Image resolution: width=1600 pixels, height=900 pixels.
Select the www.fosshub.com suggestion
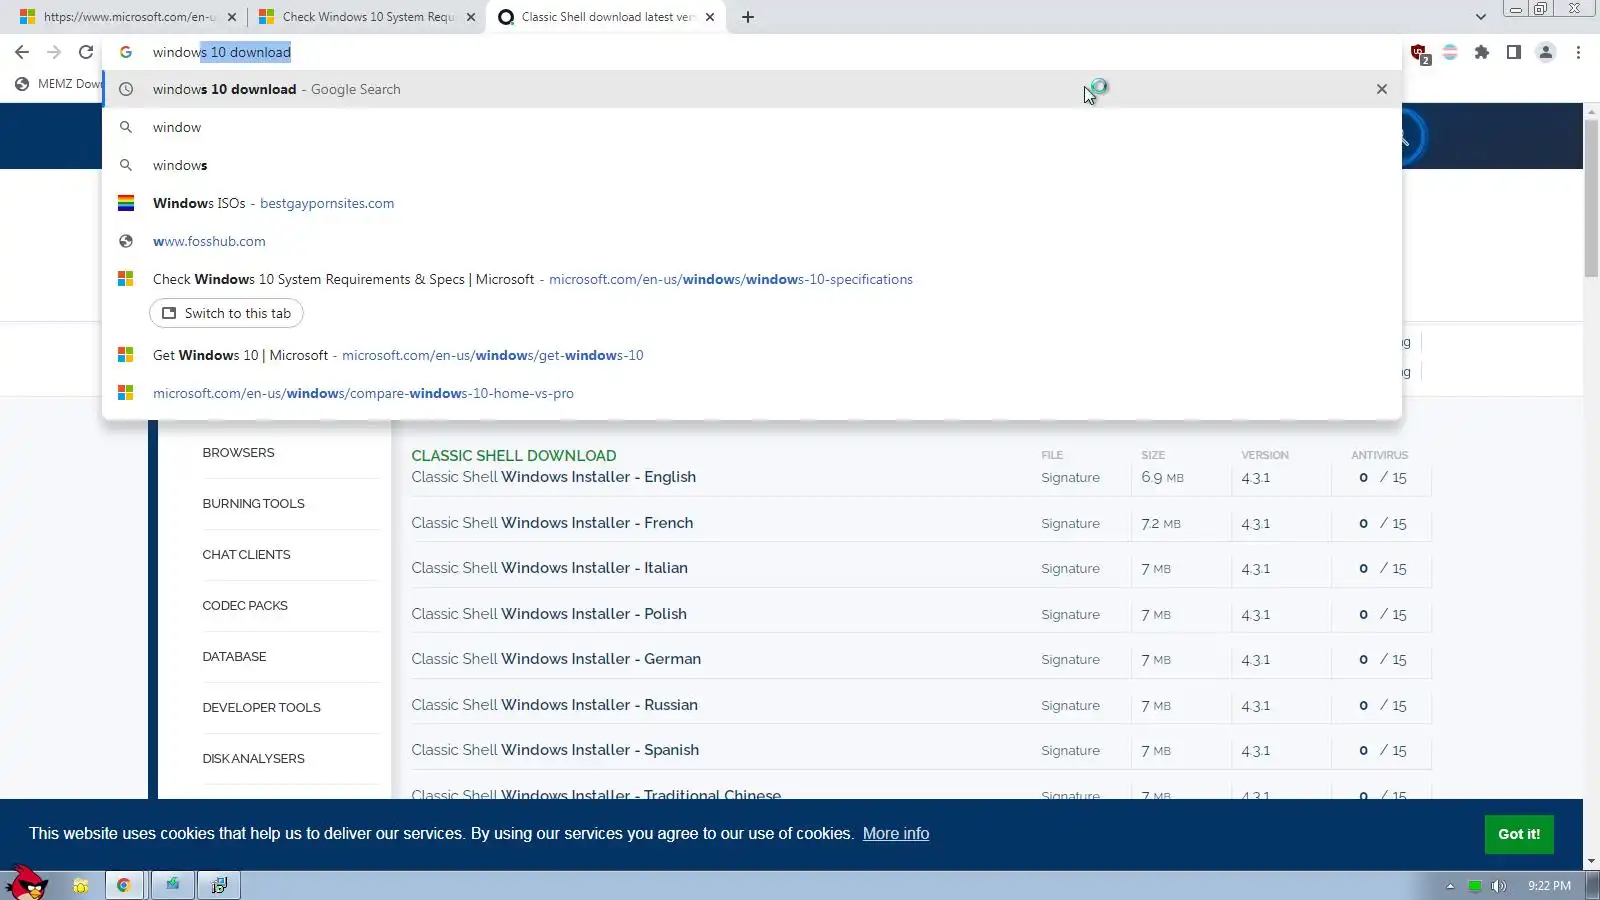750,241
